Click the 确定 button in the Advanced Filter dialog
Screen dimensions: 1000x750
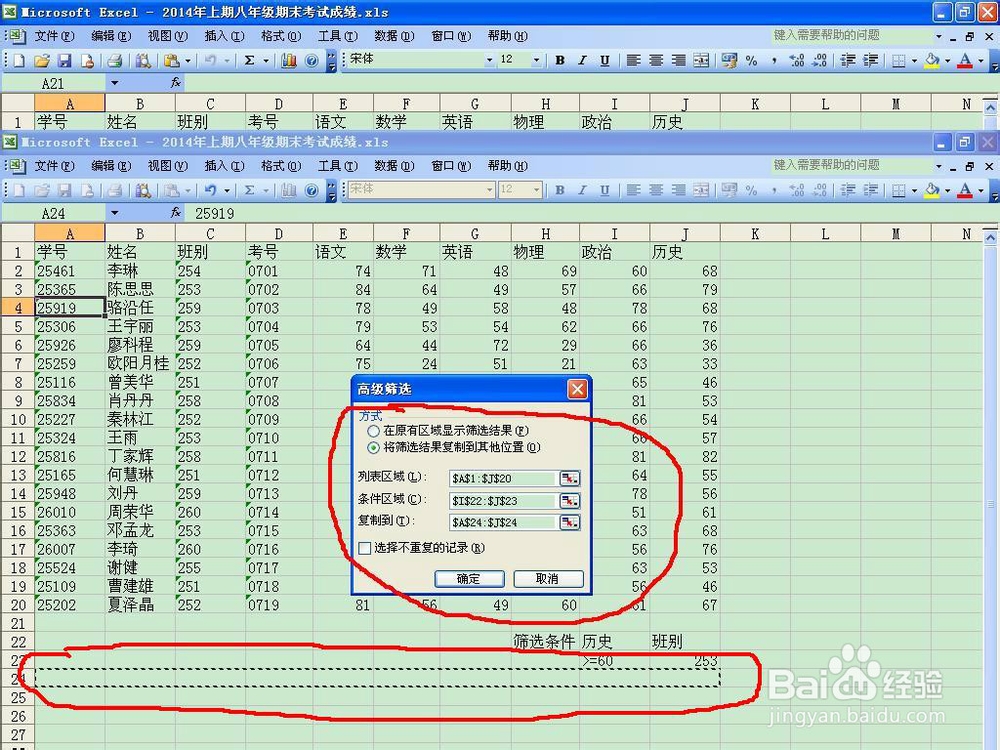click(x=469, y=579)
